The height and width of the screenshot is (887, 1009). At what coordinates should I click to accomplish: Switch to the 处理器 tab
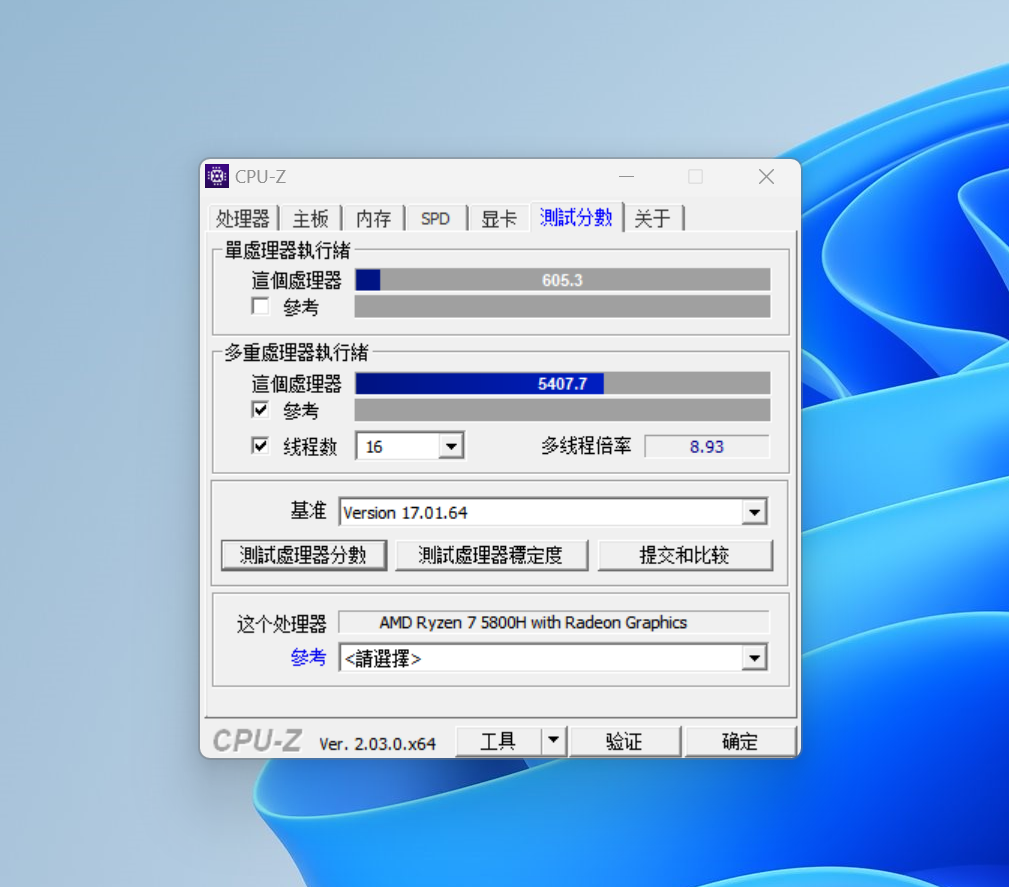tap(243, 218)
